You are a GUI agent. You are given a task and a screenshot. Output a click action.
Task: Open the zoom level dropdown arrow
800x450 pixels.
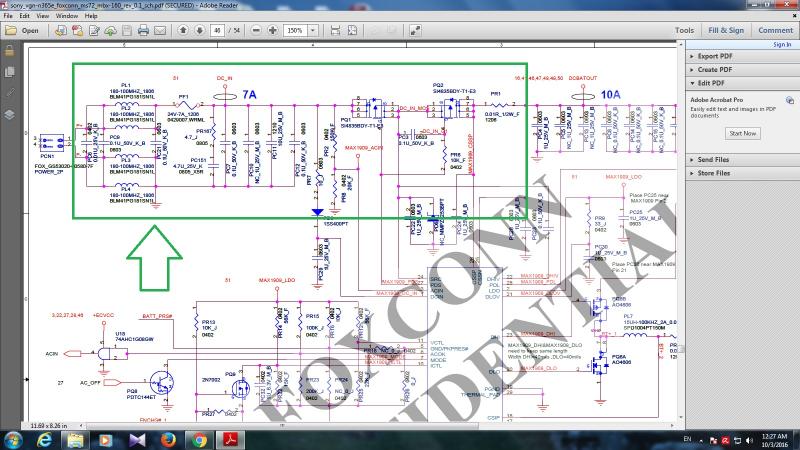point(313,31)
